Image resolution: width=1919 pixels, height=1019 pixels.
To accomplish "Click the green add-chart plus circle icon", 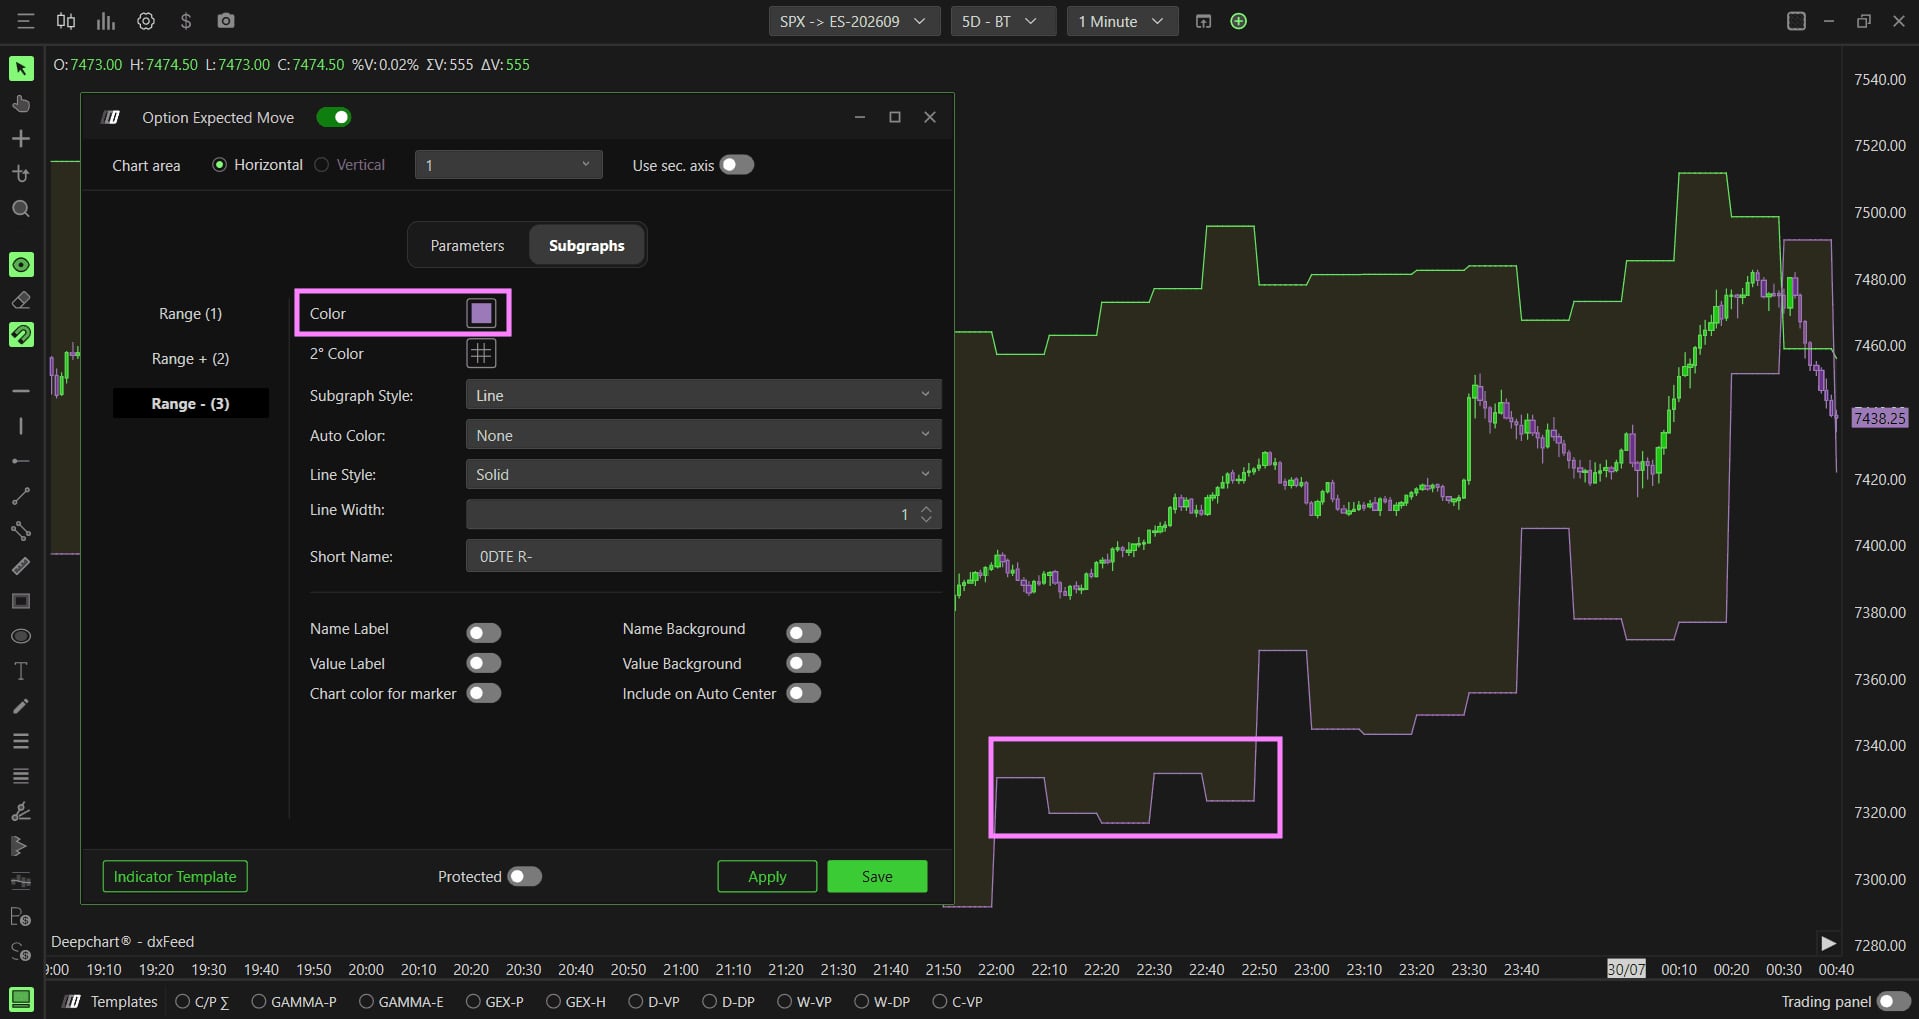I will click(x=1238, y=21).
